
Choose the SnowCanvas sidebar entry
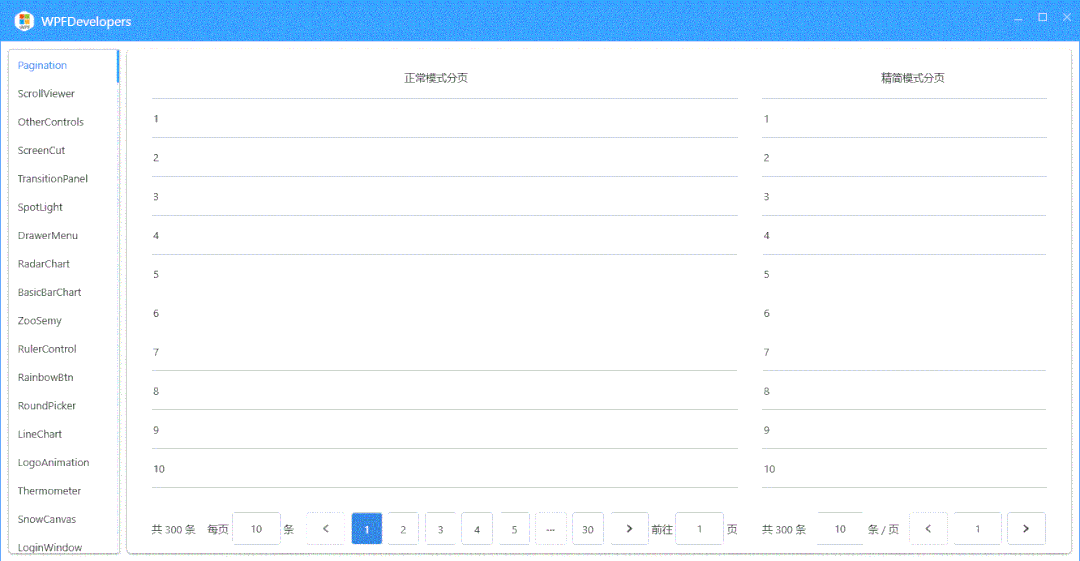point(46,519)
